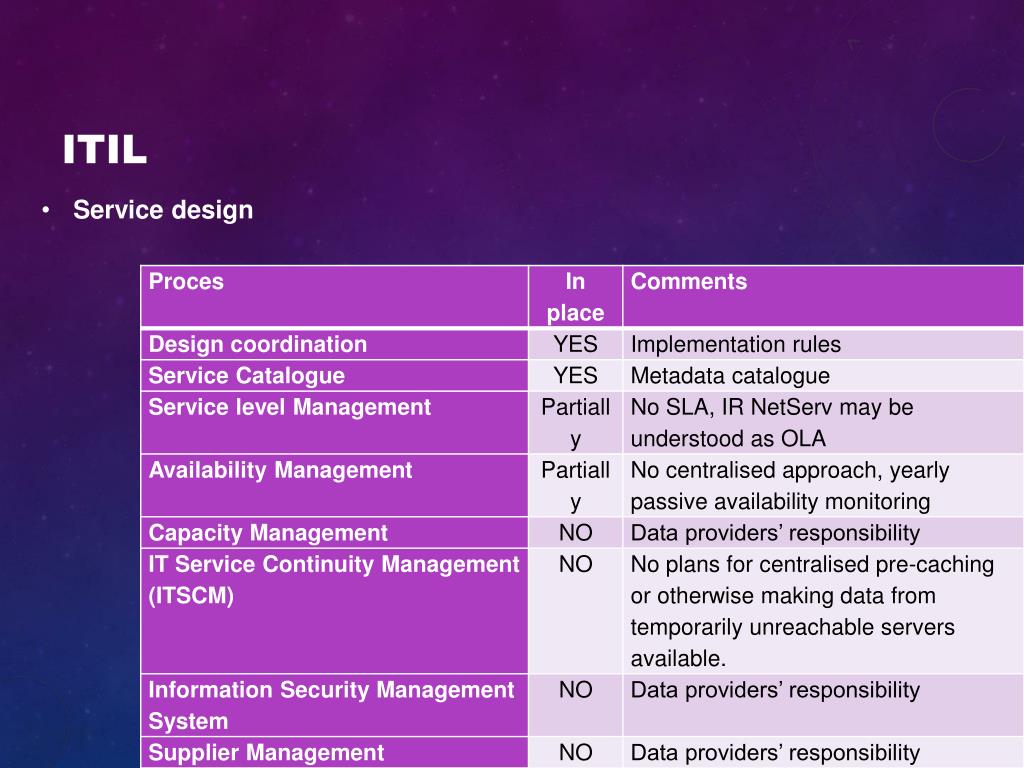Screen dimensions: 1024x768
Task: Click the Comments column header
Action: [823, 296]
